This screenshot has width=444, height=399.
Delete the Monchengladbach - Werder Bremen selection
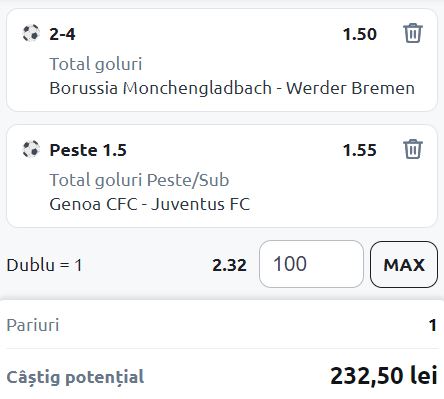pyautogui.click(x=413, y=33)
